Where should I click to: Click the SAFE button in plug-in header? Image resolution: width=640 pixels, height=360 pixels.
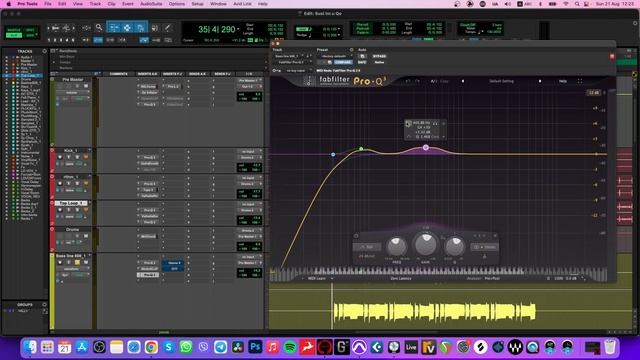(x=362, y=62)
